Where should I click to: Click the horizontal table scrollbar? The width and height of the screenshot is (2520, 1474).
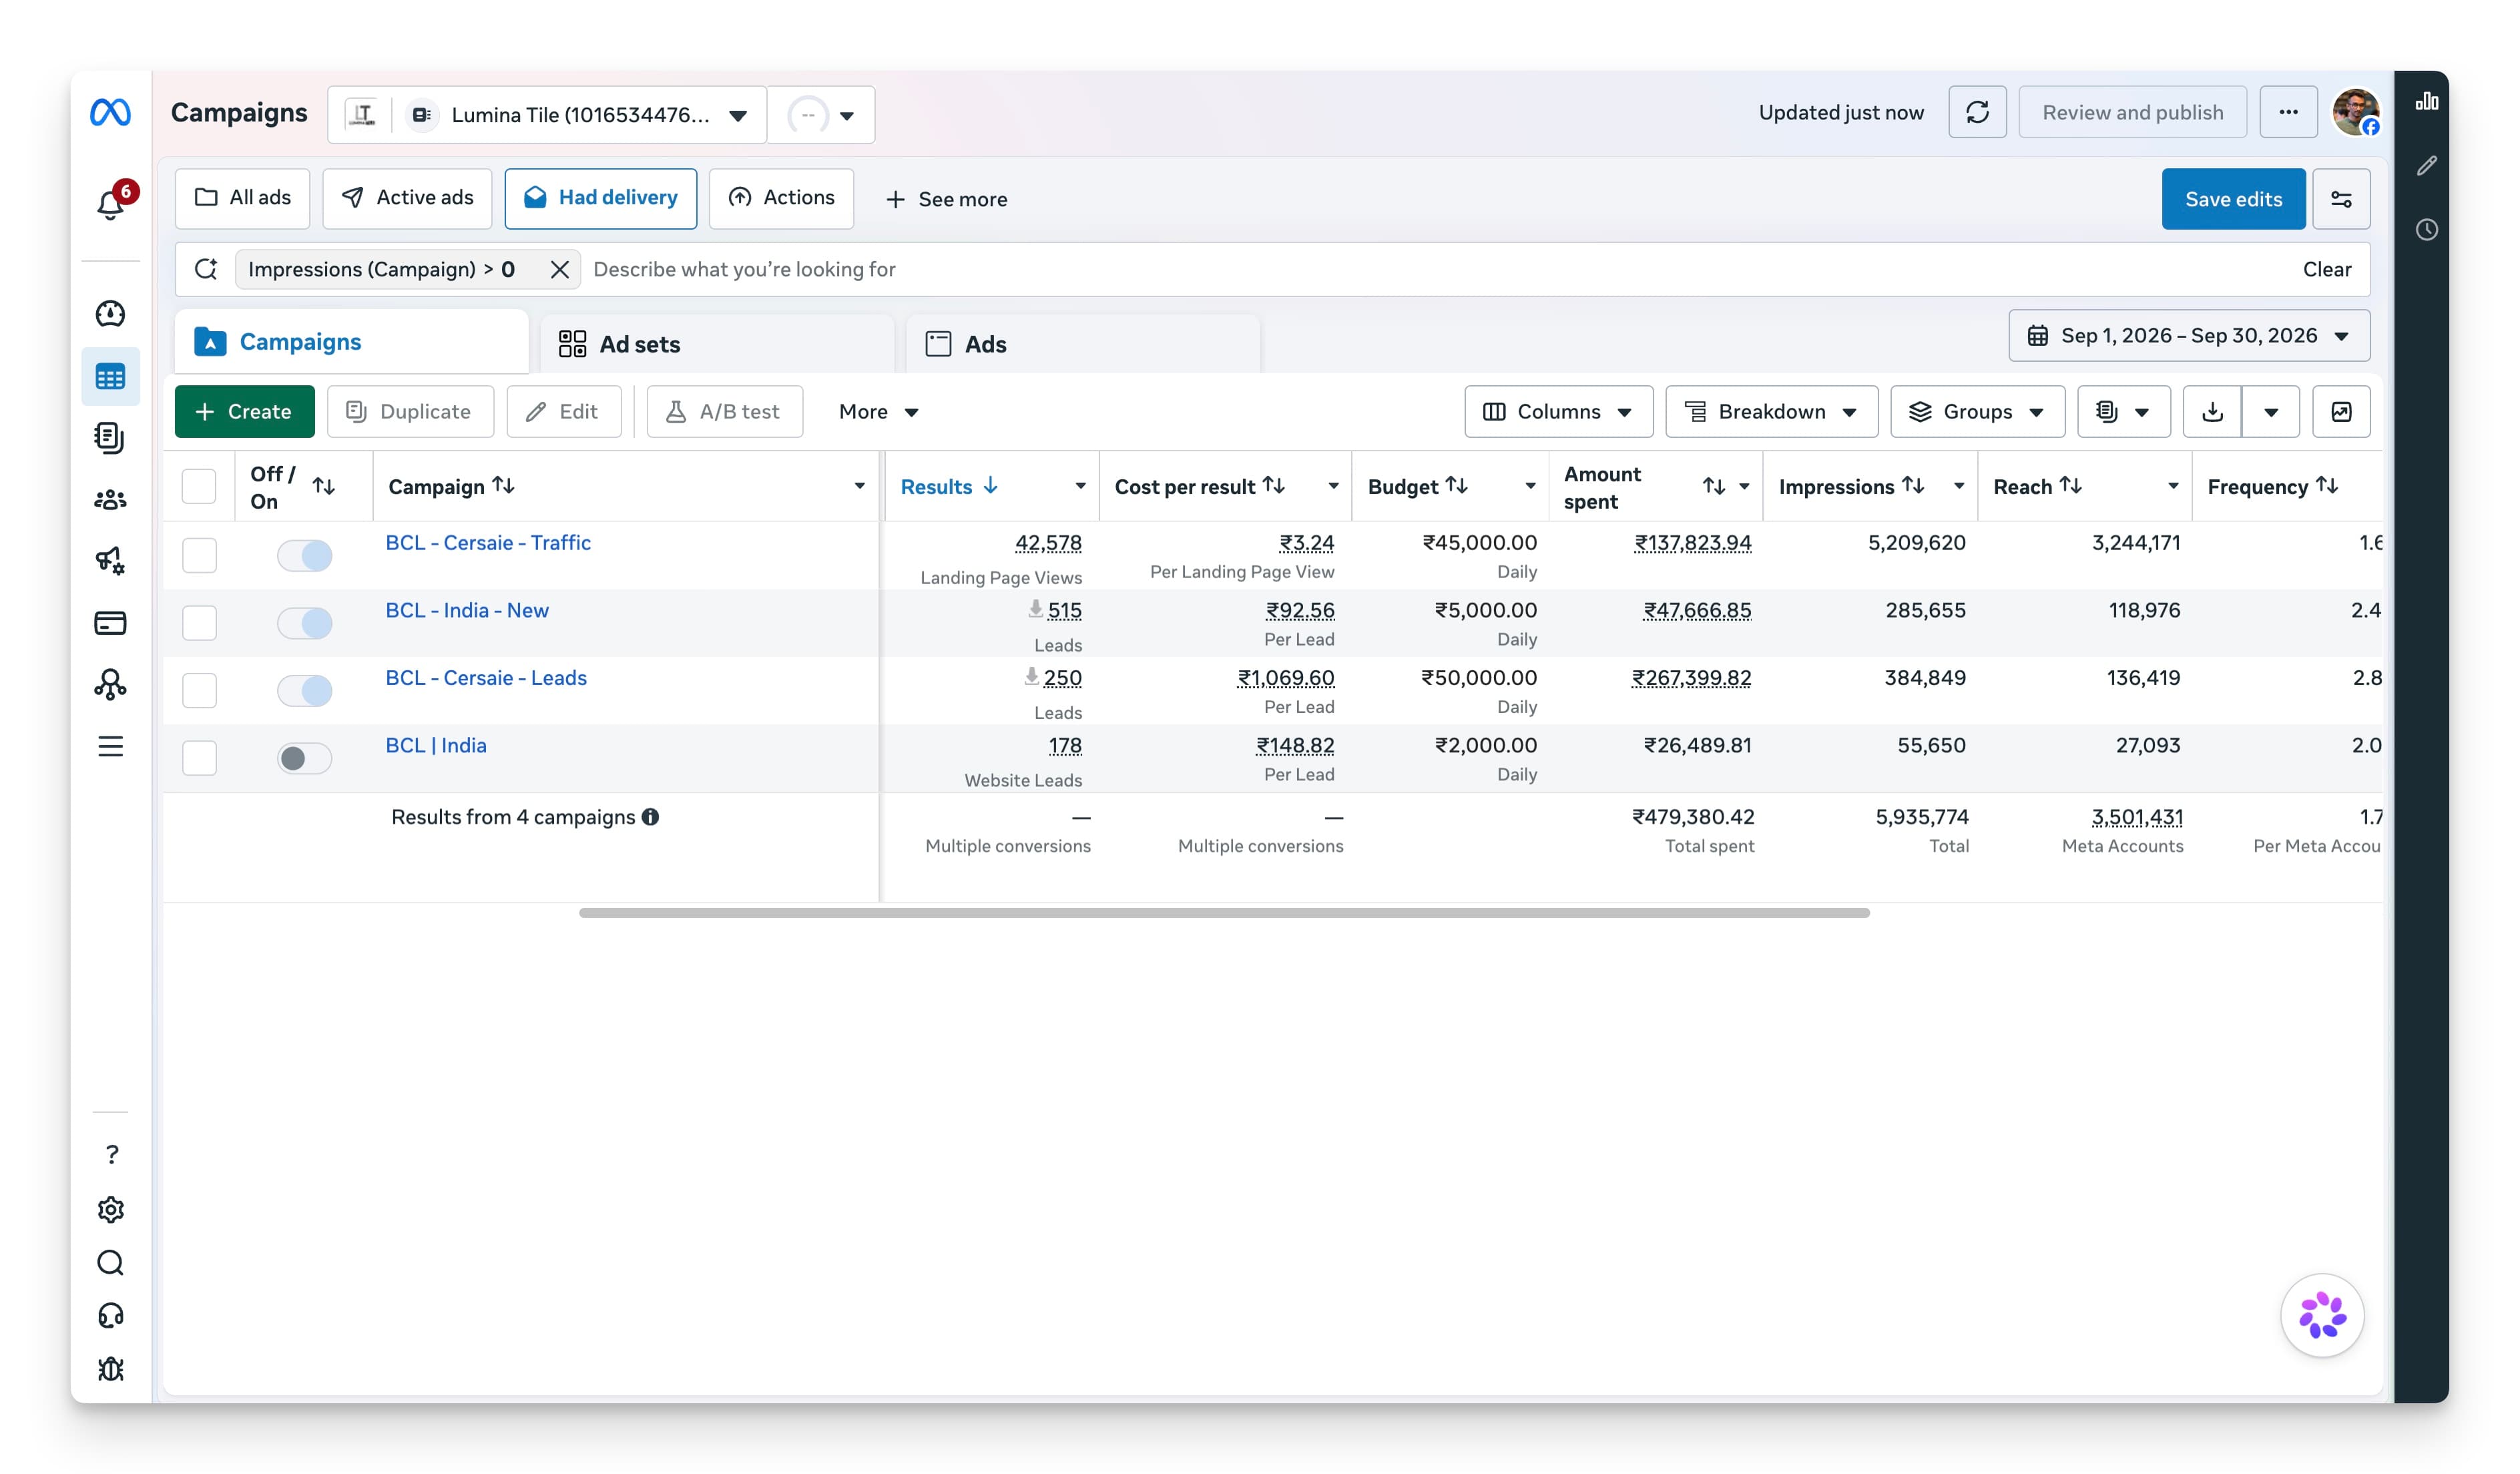(1224, 912)
